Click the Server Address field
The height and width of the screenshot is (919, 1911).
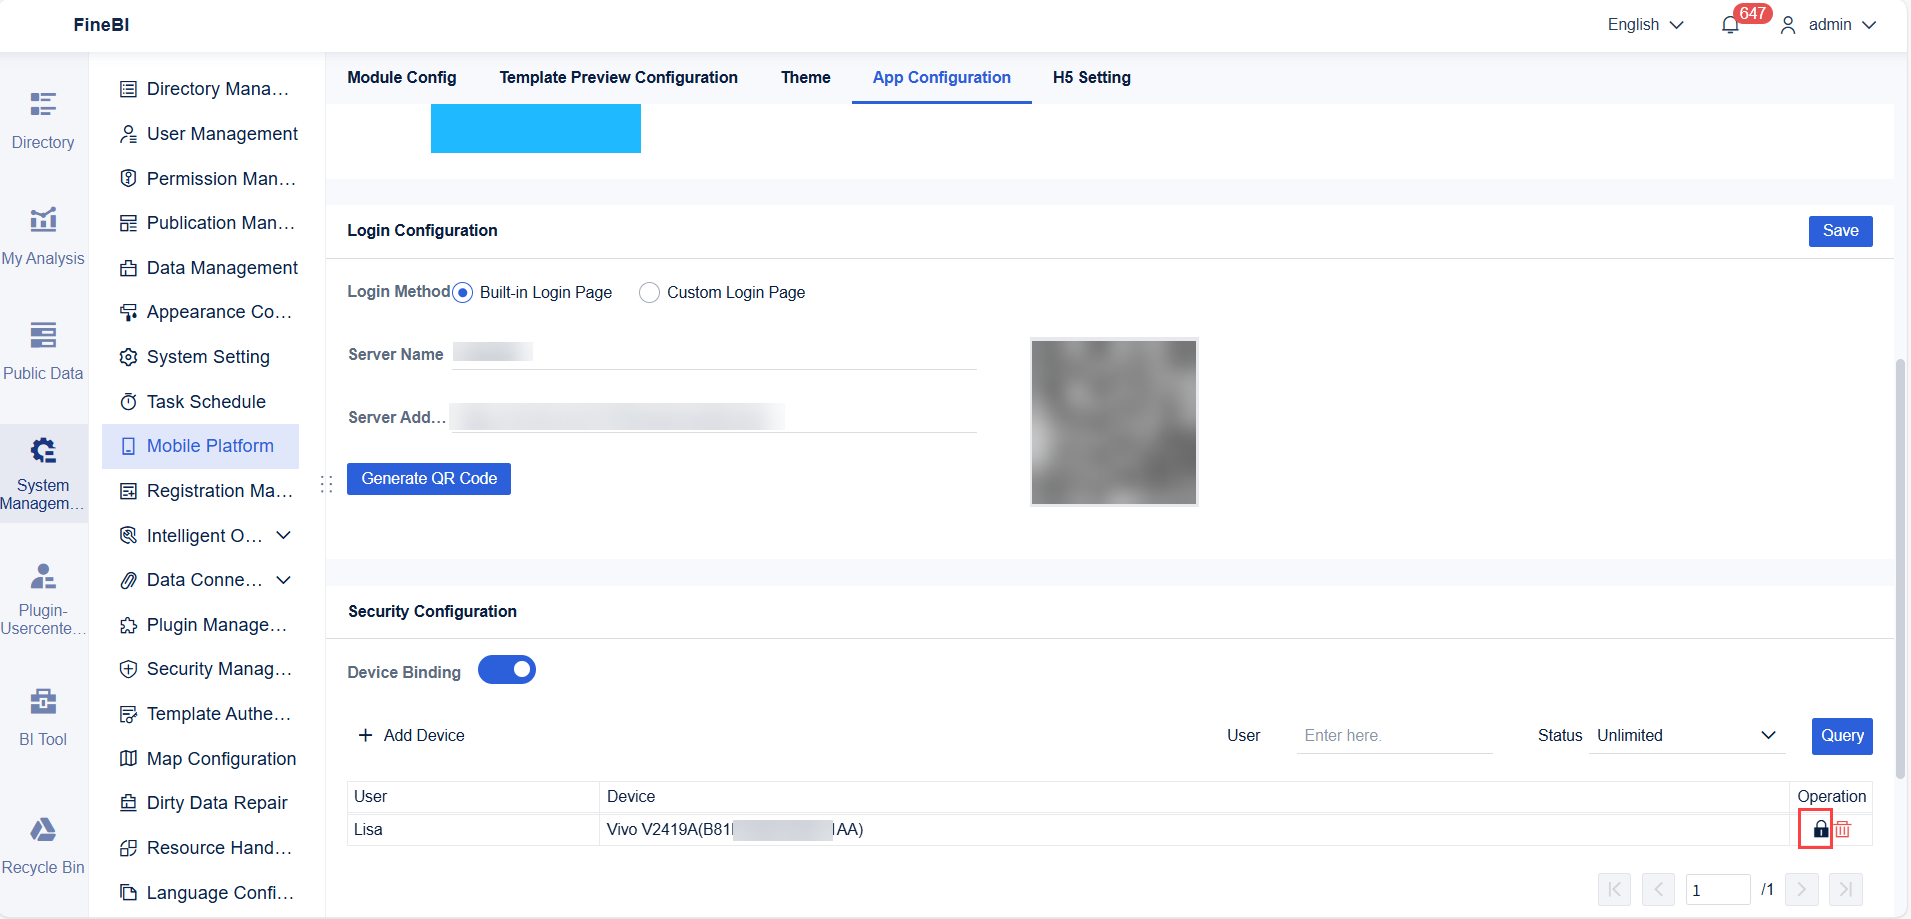714,417
